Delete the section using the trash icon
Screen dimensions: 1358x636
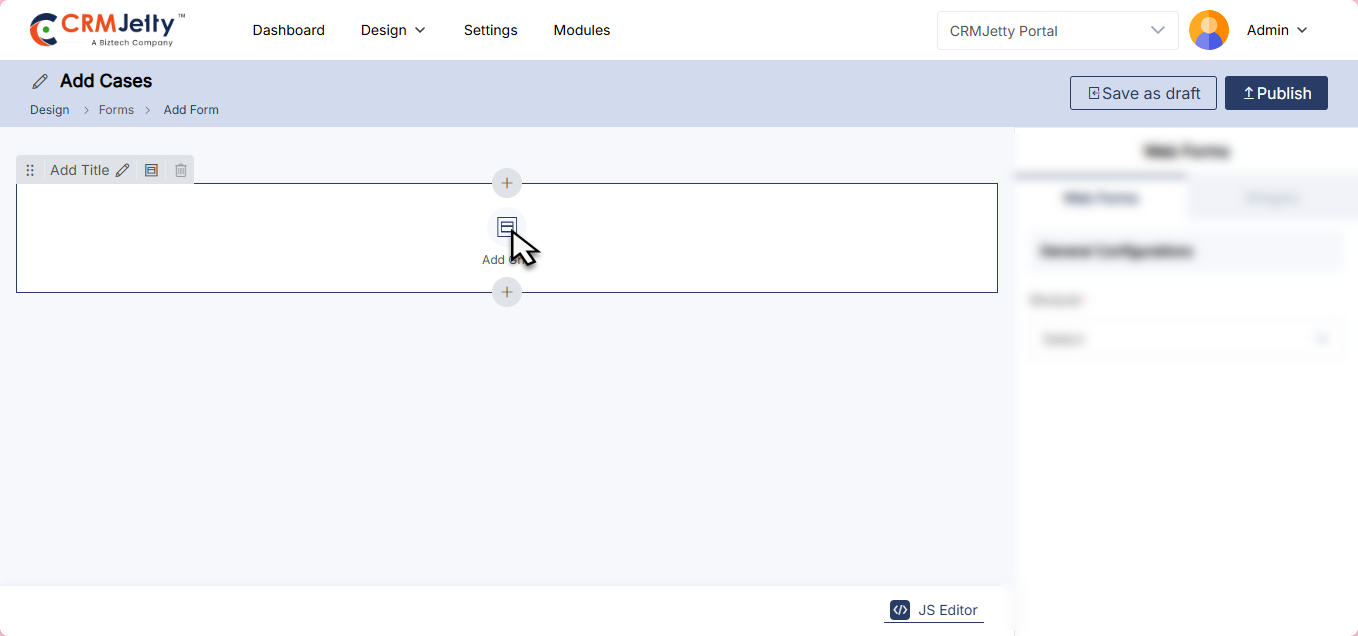[181, 171]
